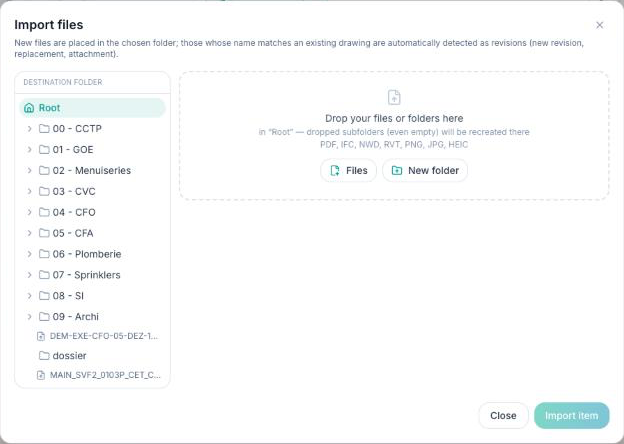624x444 pixels.
Task: Click the 05 - CFA folder icon
Action: (x=44, y=233)
